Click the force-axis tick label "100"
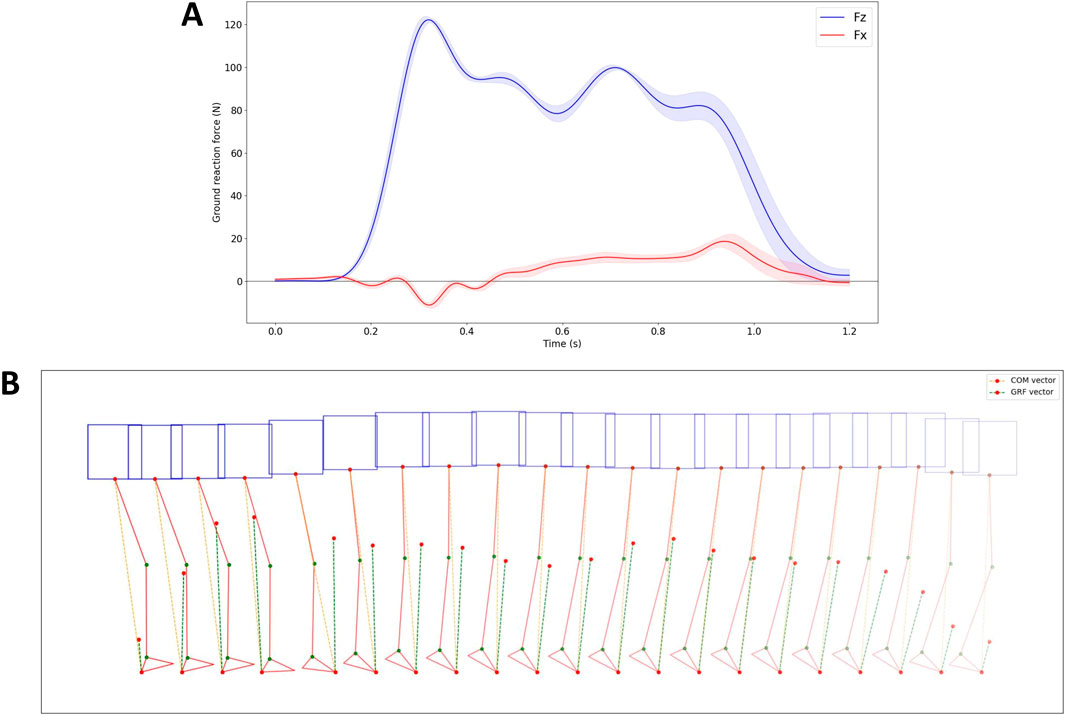This screenshot has width=1065, height=715. click(233, 68)
